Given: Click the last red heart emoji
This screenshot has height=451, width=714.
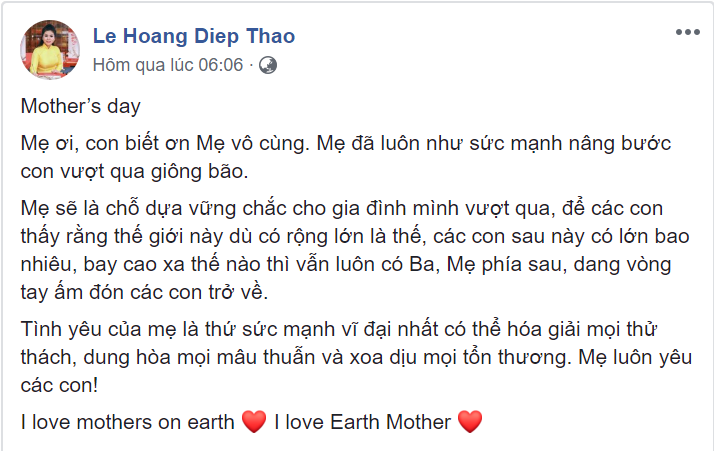Looking at the screenshot, I should [x=469, y=422].
